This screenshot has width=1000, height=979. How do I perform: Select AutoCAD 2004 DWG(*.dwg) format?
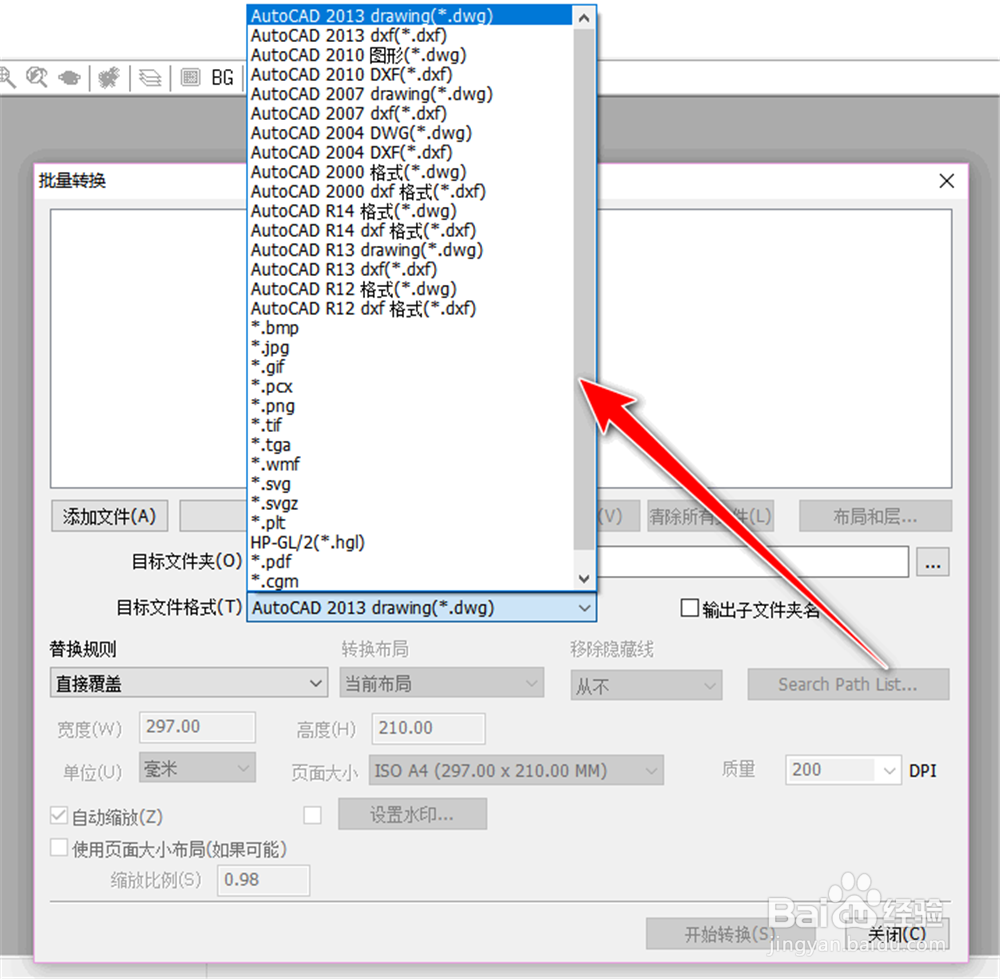coord(409,133)
